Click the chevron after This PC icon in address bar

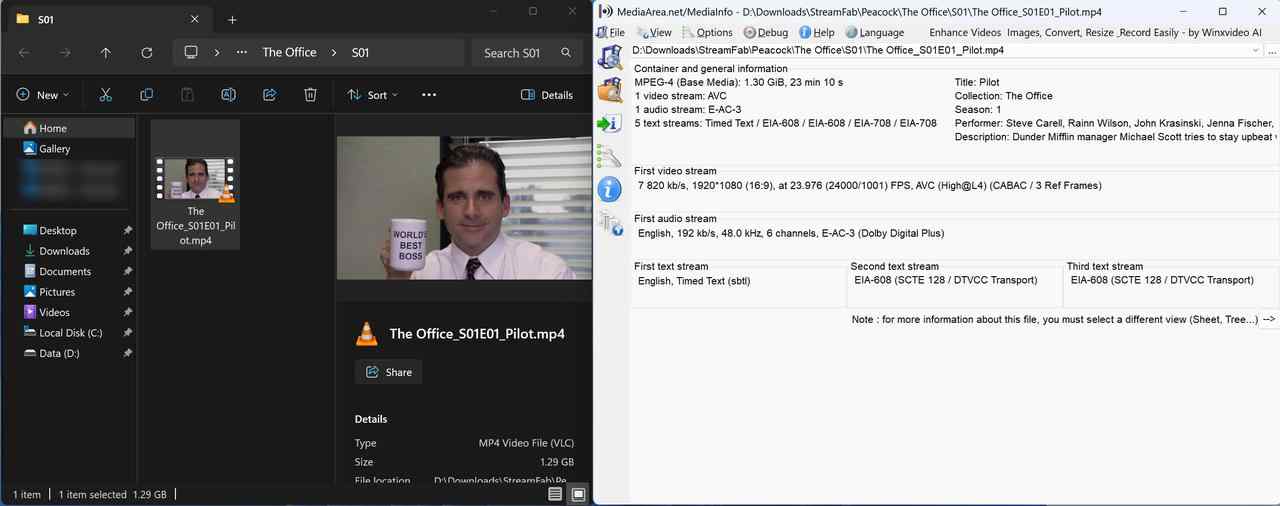[x=217, y=52]
